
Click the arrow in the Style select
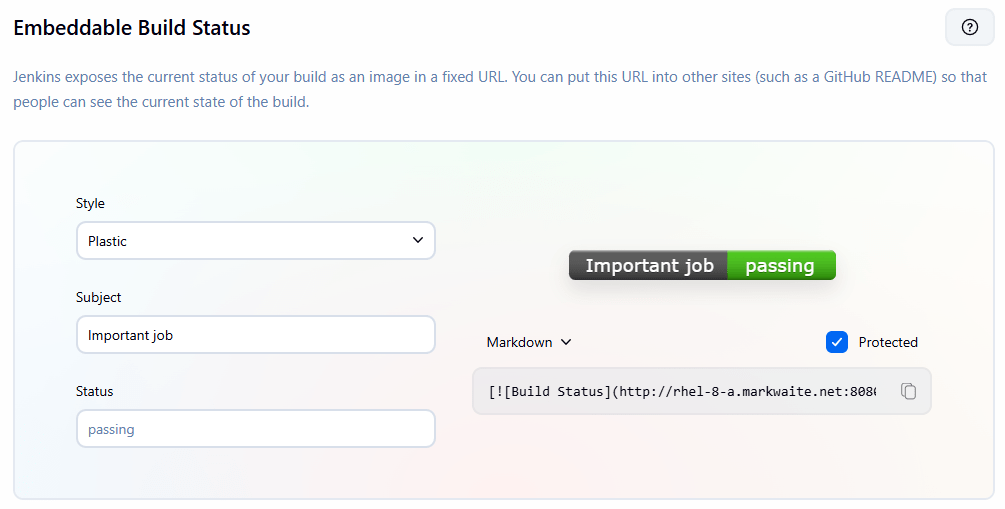click(417, 240)
